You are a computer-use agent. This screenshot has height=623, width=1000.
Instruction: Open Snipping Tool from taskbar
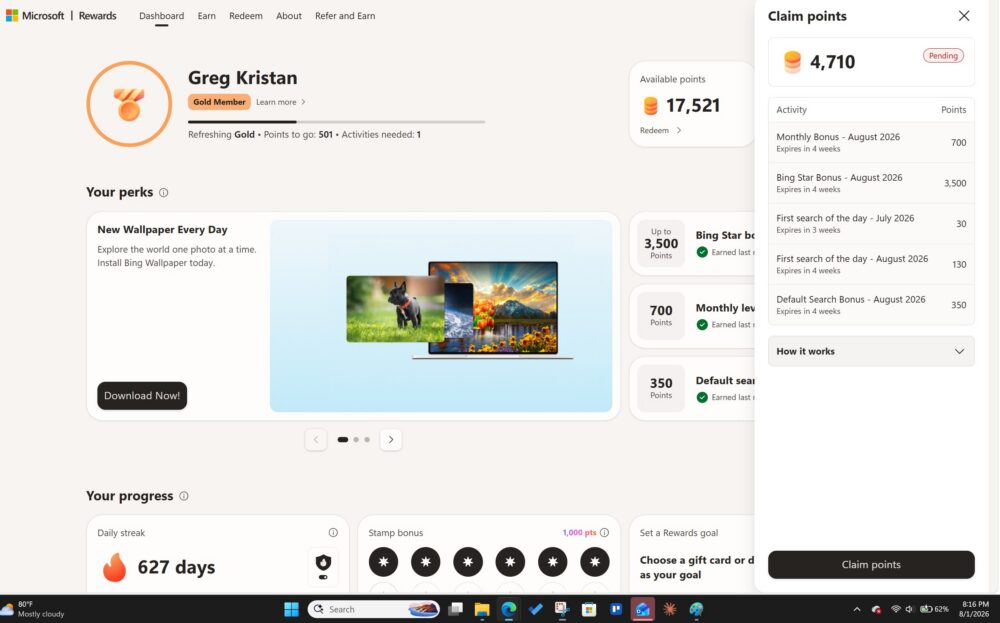pyautogui.click(x=562, y=609)
